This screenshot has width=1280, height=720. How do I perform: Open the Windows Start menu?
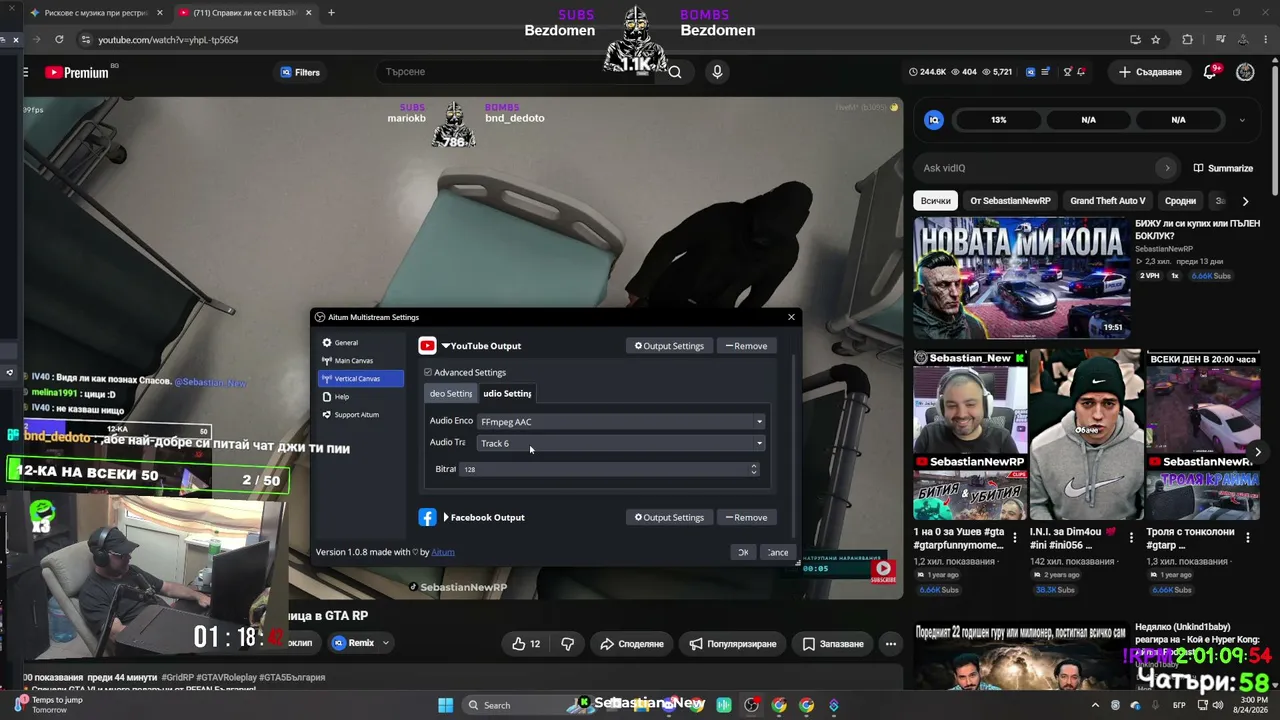point(446,705)
